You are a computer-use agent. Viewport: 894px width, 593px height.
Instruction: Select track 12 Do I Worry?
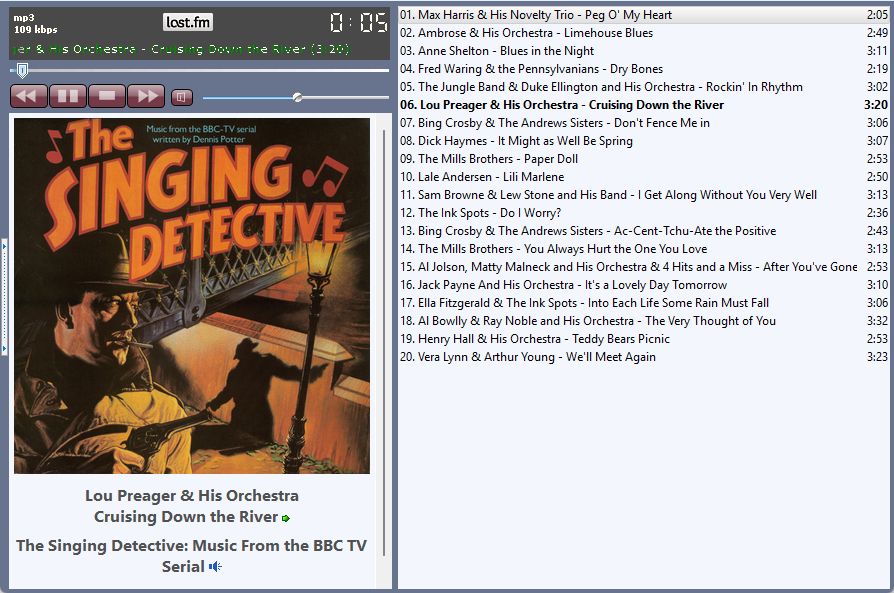click(644, 213)
